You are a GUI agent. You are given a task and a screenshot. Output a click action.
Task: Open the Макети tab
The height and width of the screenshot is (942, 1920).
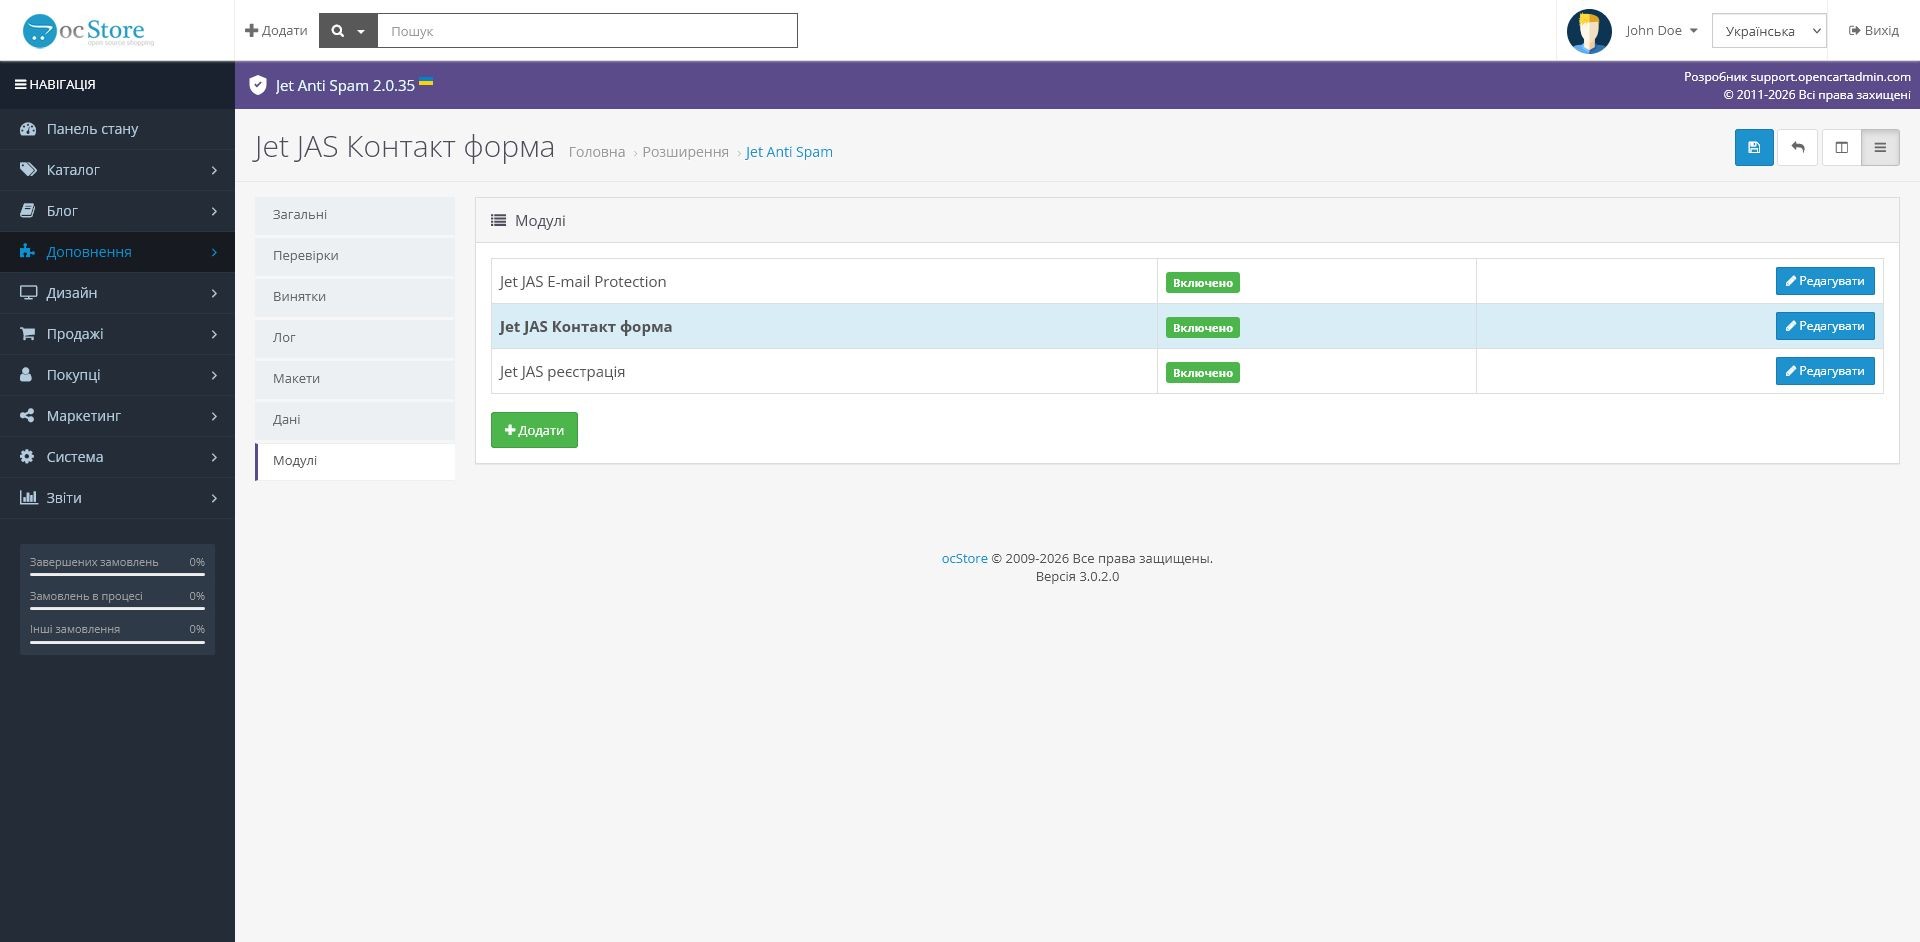355,379
